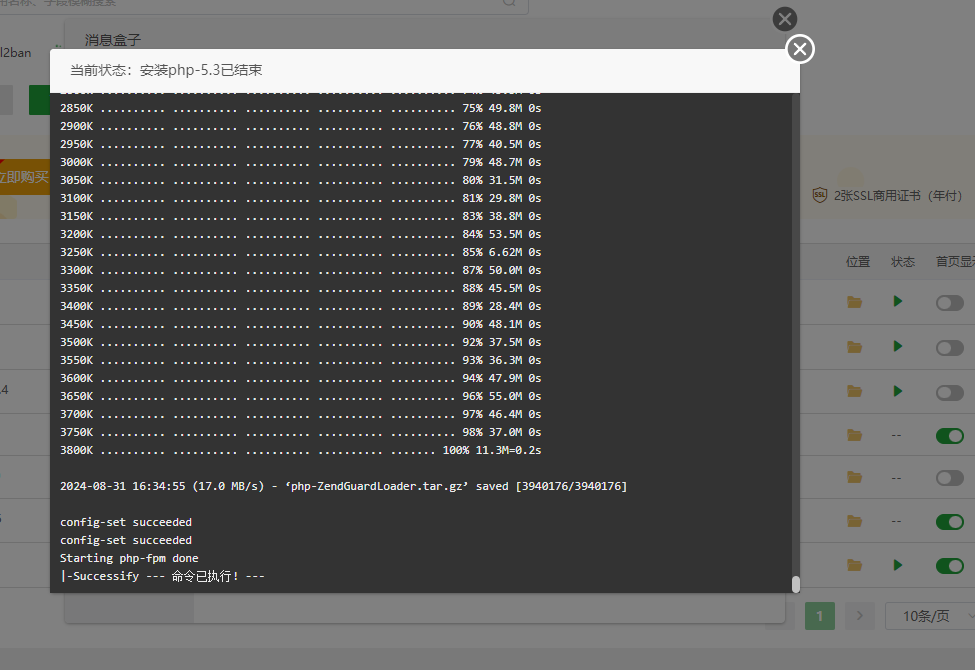This screenshot has height=670, width=975.
Task: Open folder location in fifth table row
Action: point(854,478)
